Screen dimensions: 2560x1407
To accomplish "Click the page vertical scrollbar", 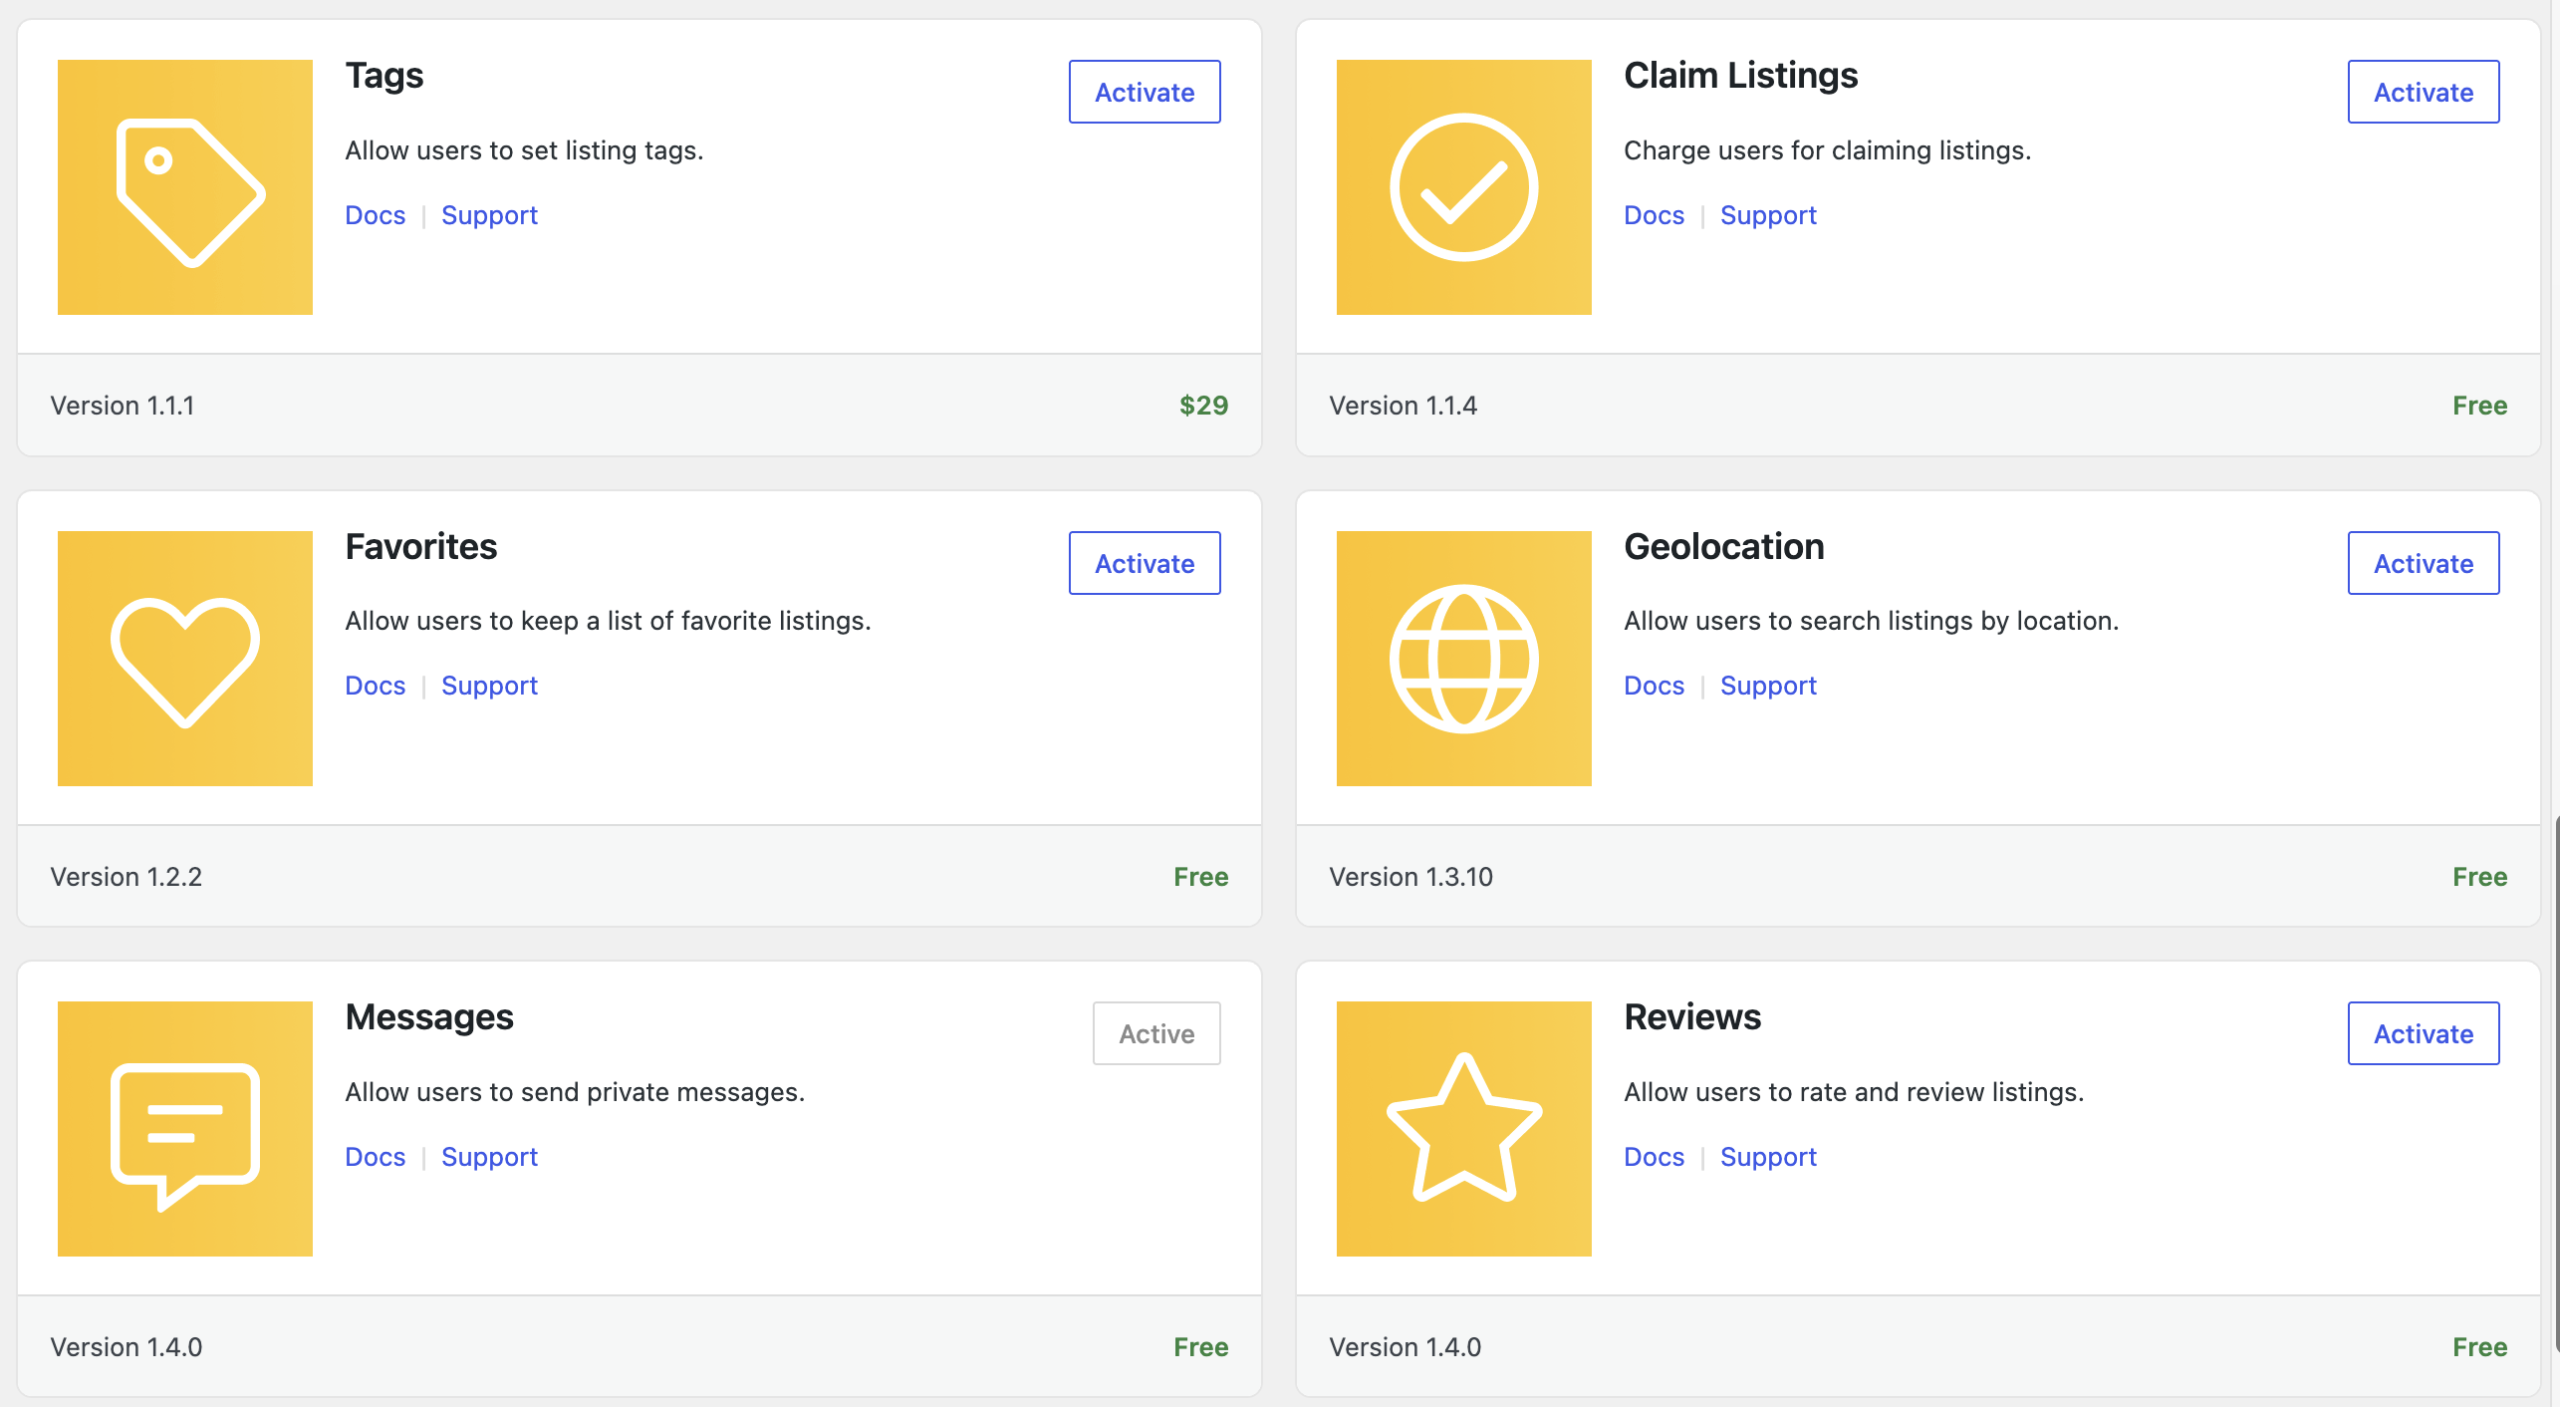I will (x=2555, y=1085).
